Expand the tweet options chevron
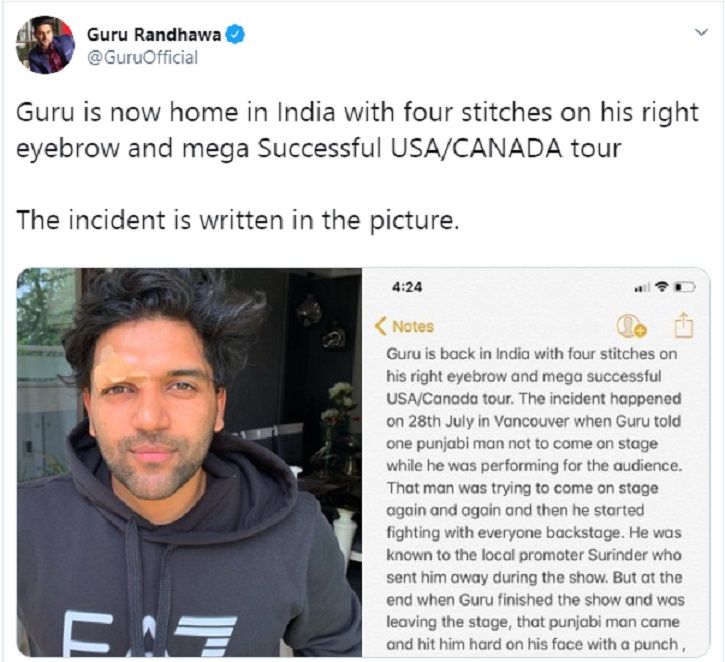The image size is (725, 662). [701, 32]
